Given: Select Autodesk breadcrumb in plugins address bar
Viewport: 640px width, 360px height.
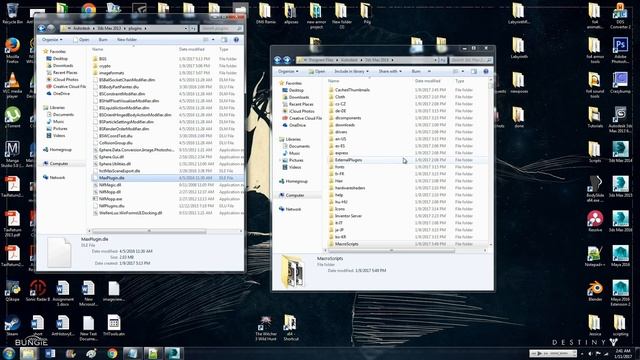Looking at the screenshot, I should (x=82, y=29).
